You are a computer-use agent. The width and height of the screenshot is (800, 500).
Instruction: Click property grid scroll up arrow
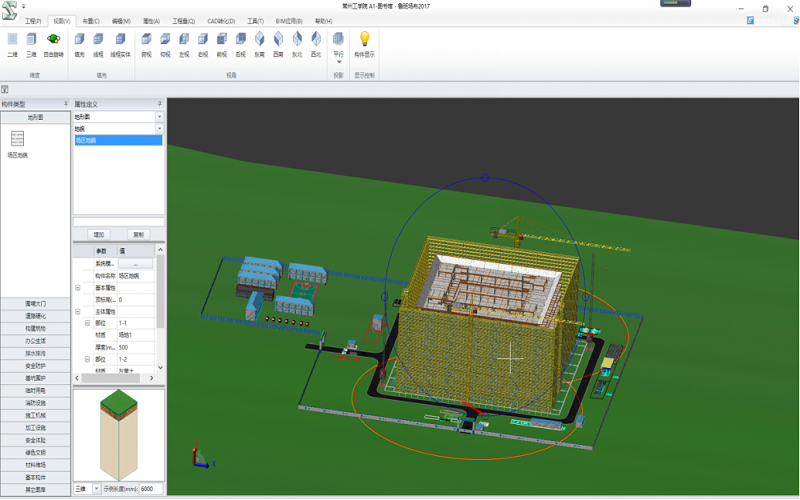click(x=160, y=249)
